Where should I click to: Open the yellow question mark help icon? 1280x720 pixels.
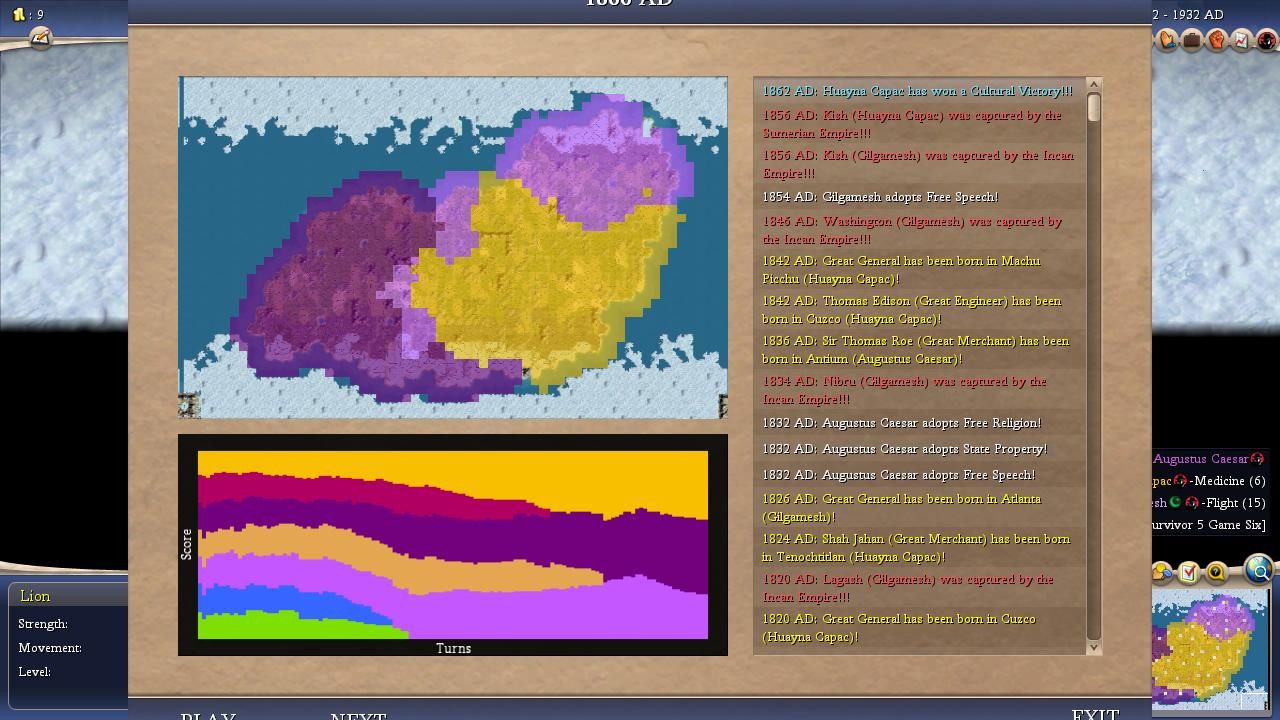tap(1216, 572)
